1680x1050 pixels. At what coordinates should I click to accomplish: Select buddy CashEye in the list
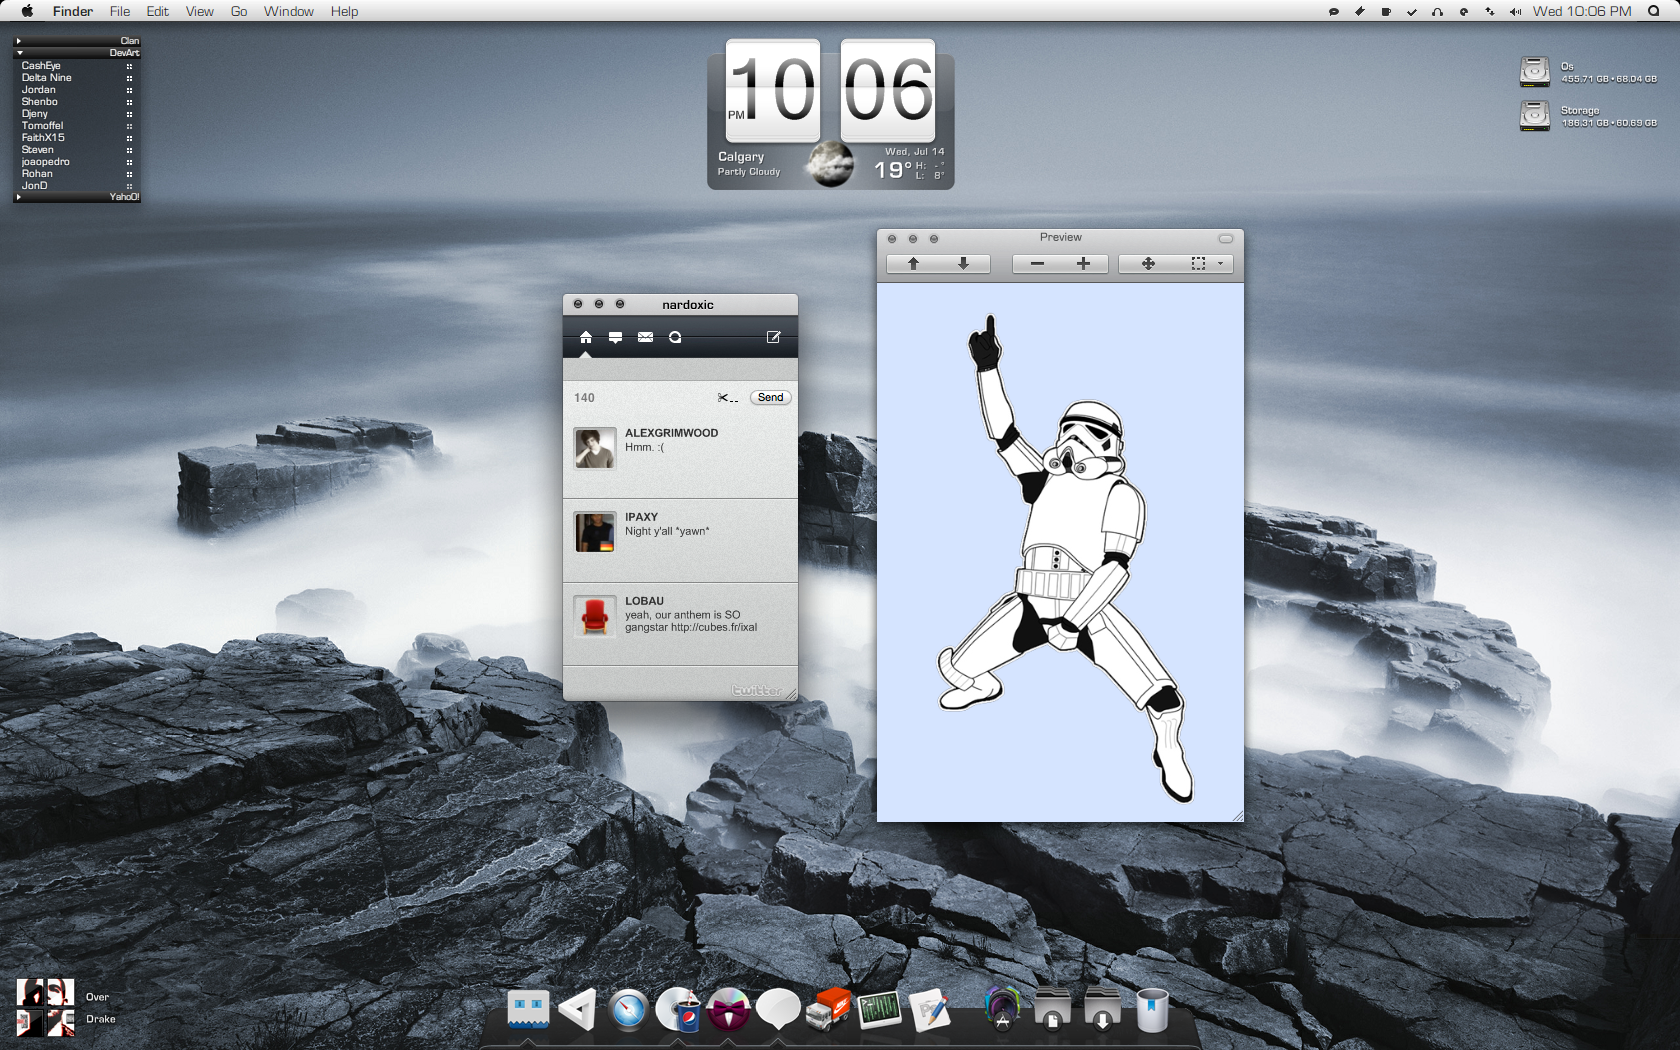(77, 66)
